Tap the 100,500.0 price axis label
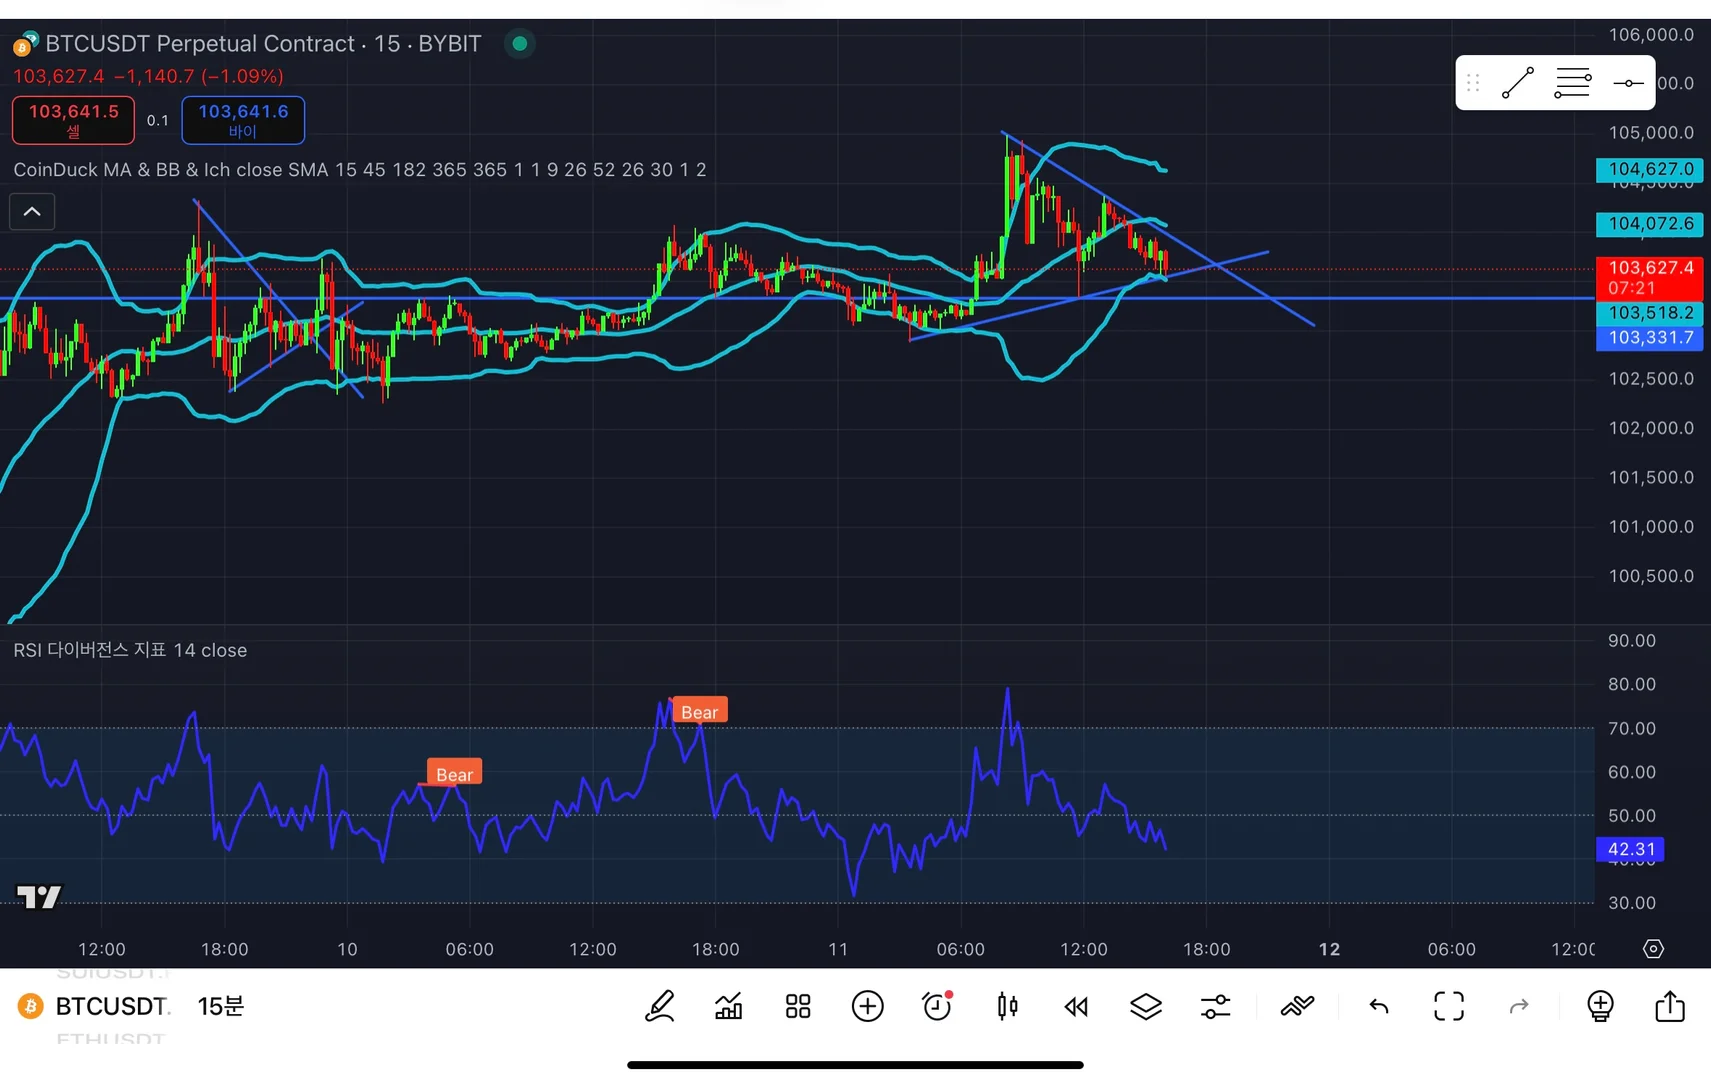1711x1080 pixels. [1651, 576]
